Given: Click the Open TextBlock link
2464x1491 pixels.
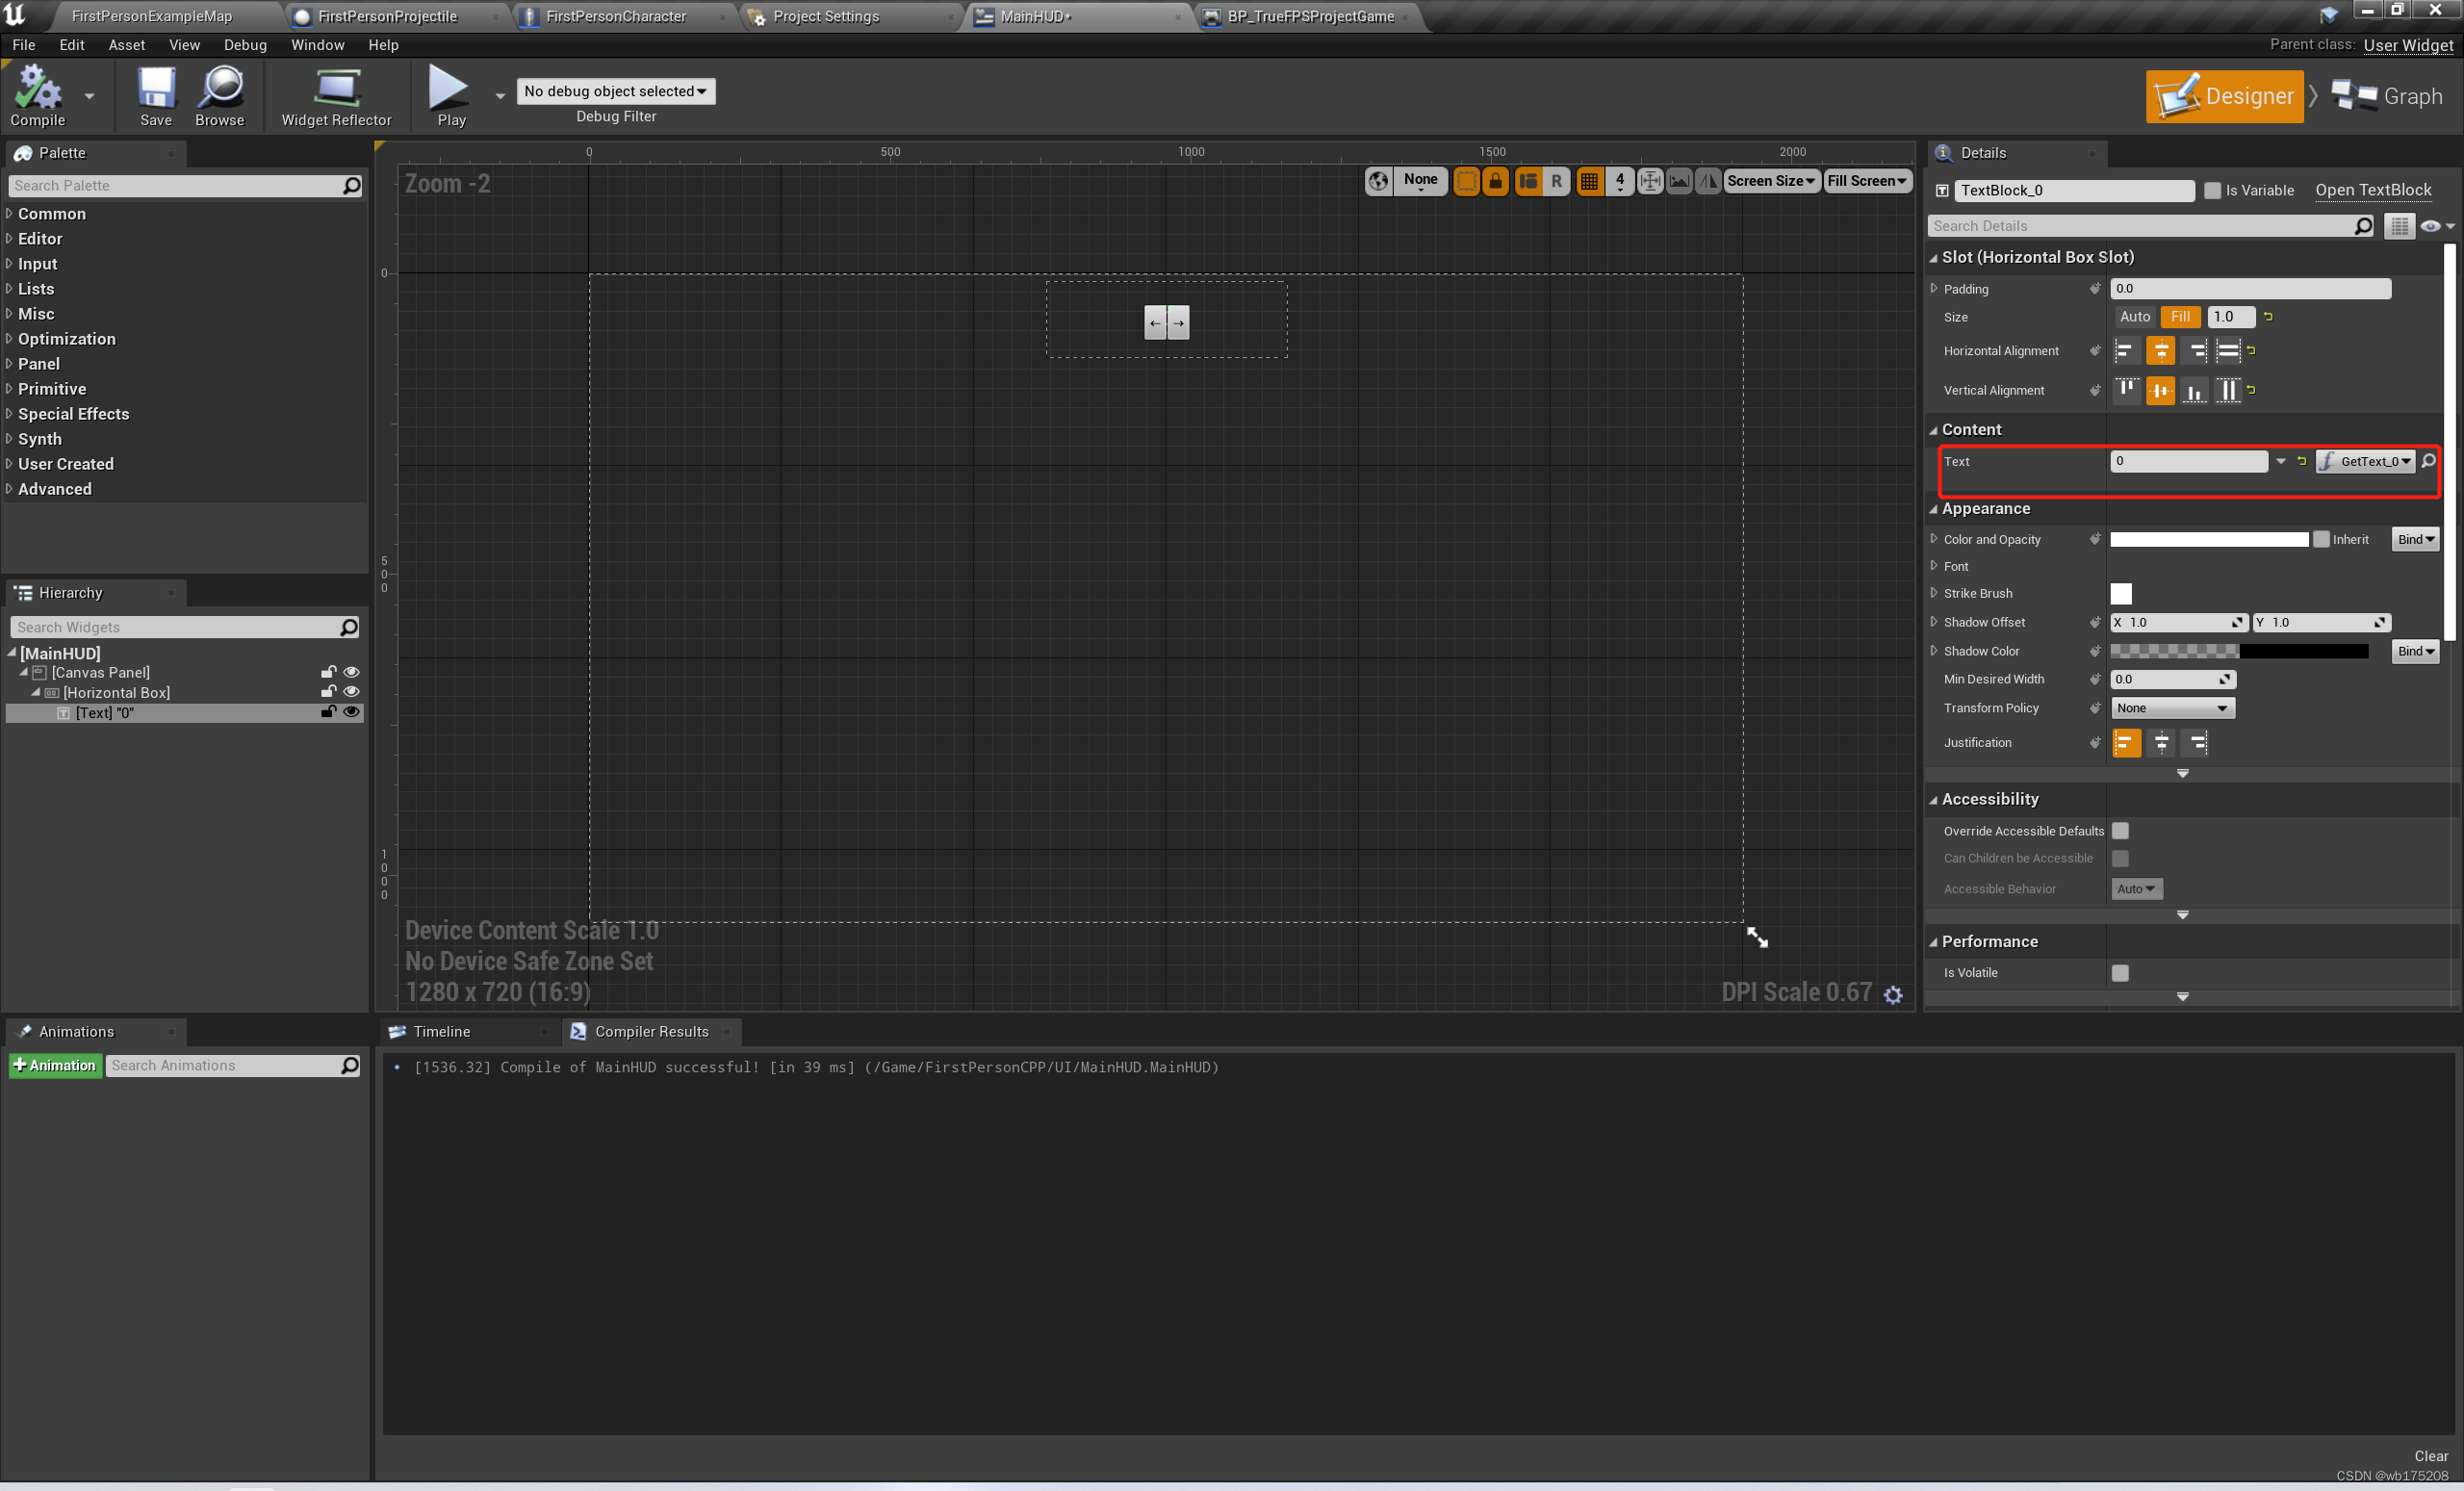Looking at the screenshot, I should [2372, 190].
